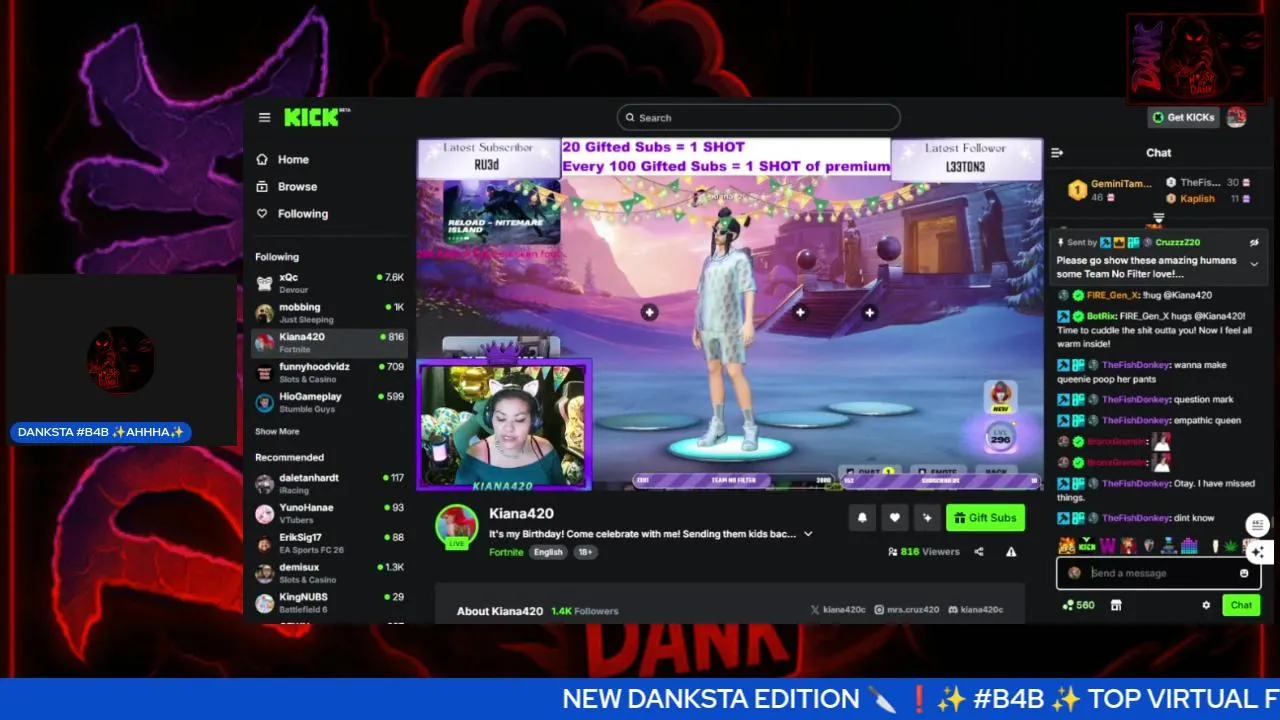The width and height of the screenshot is (1280, 720).
Task: Expand the stream title description chevron
Action: pyautogui.click(x=808, y=534)
